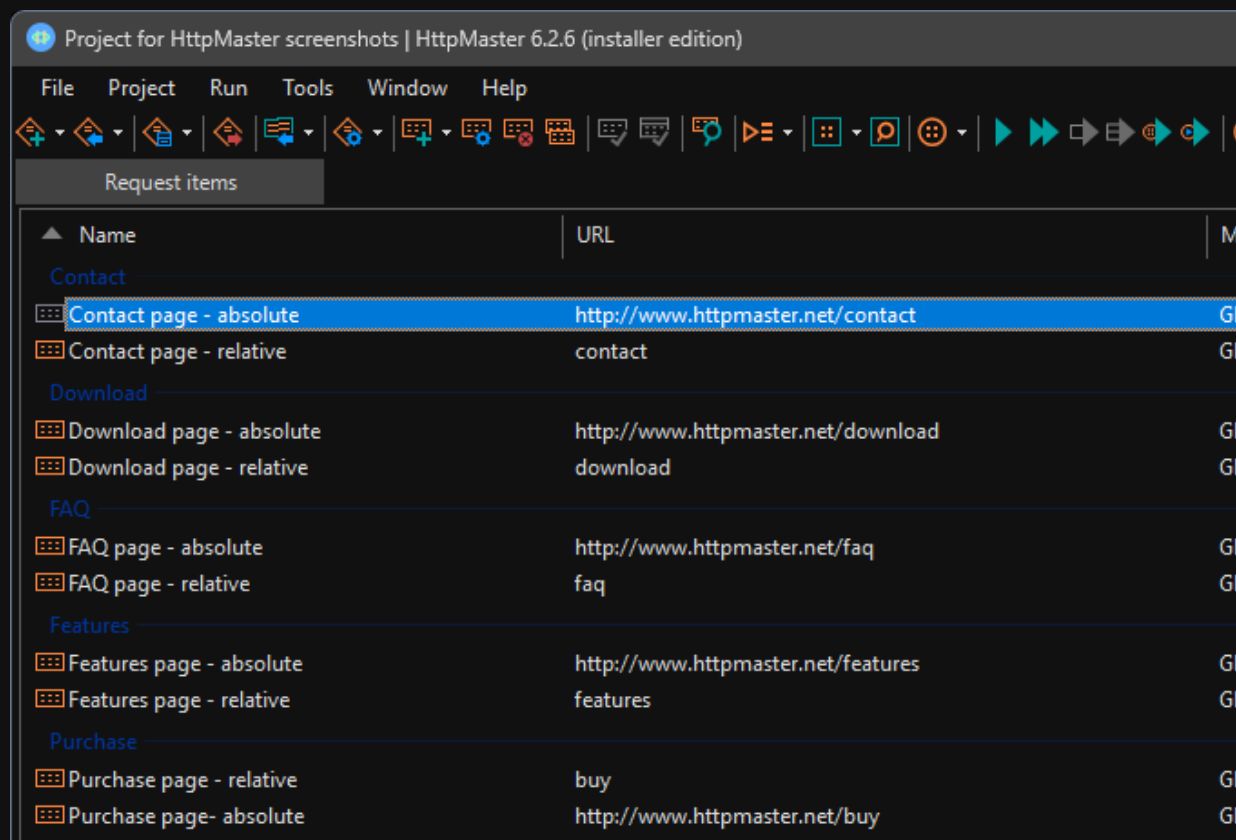Add a new request item

click(x=415, y=131)
